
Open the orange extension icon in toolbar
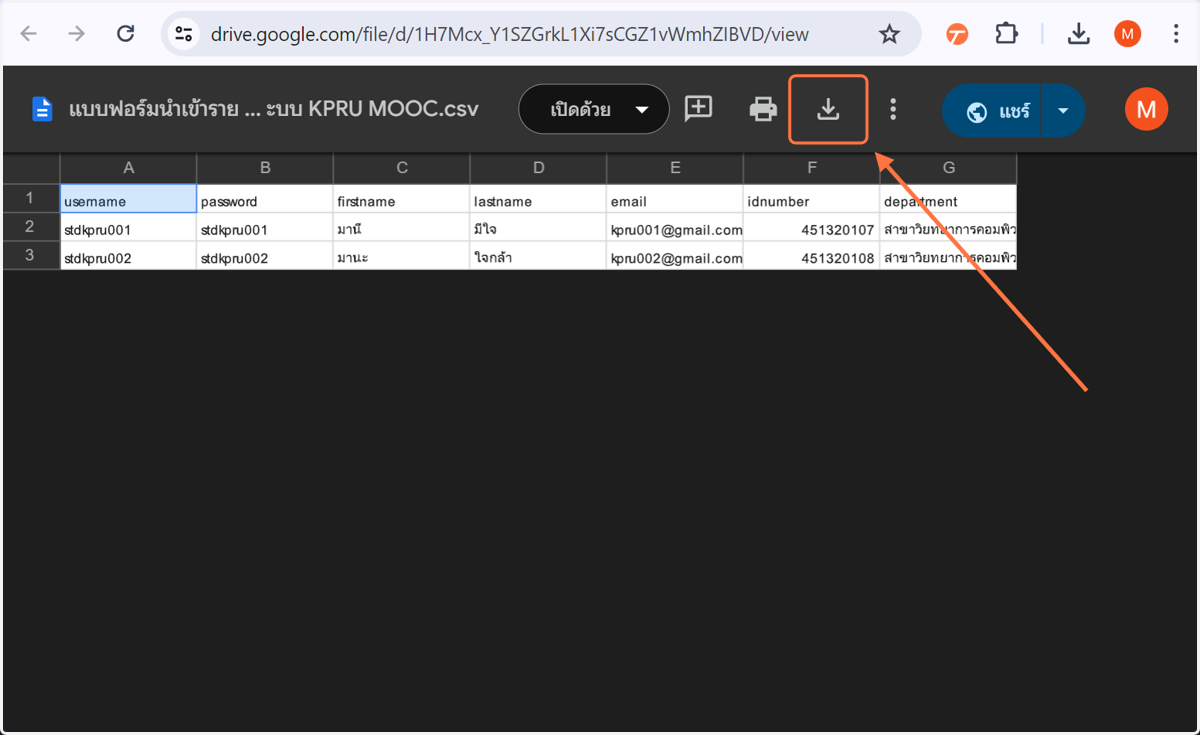pyautogui.click(x=957, y=35)
